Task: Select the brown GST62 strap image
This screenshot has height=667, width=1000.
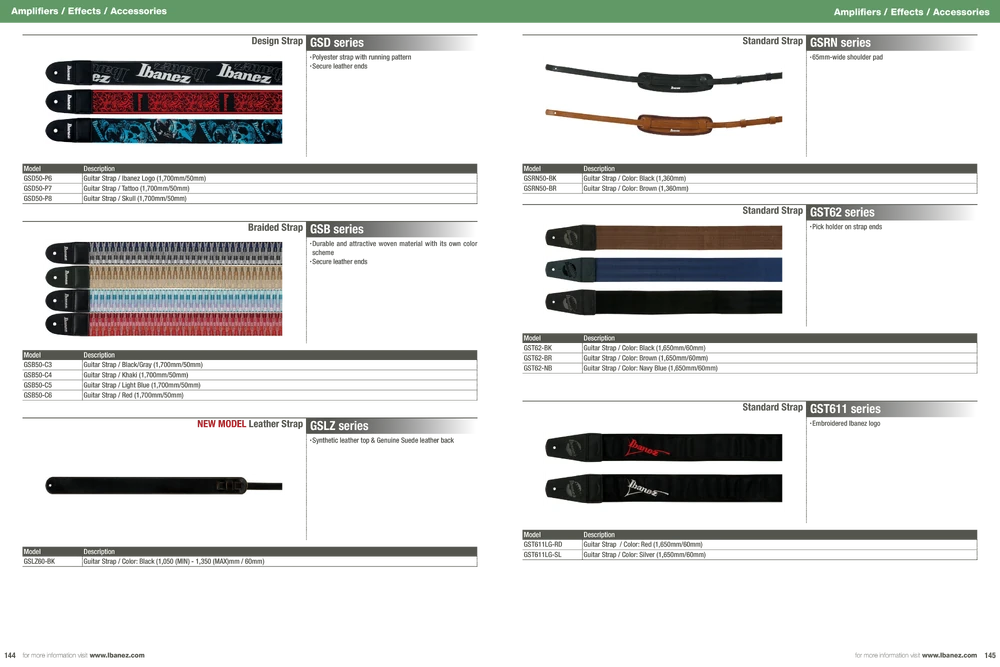Action: pyautogui.click(x=664, y=237)
